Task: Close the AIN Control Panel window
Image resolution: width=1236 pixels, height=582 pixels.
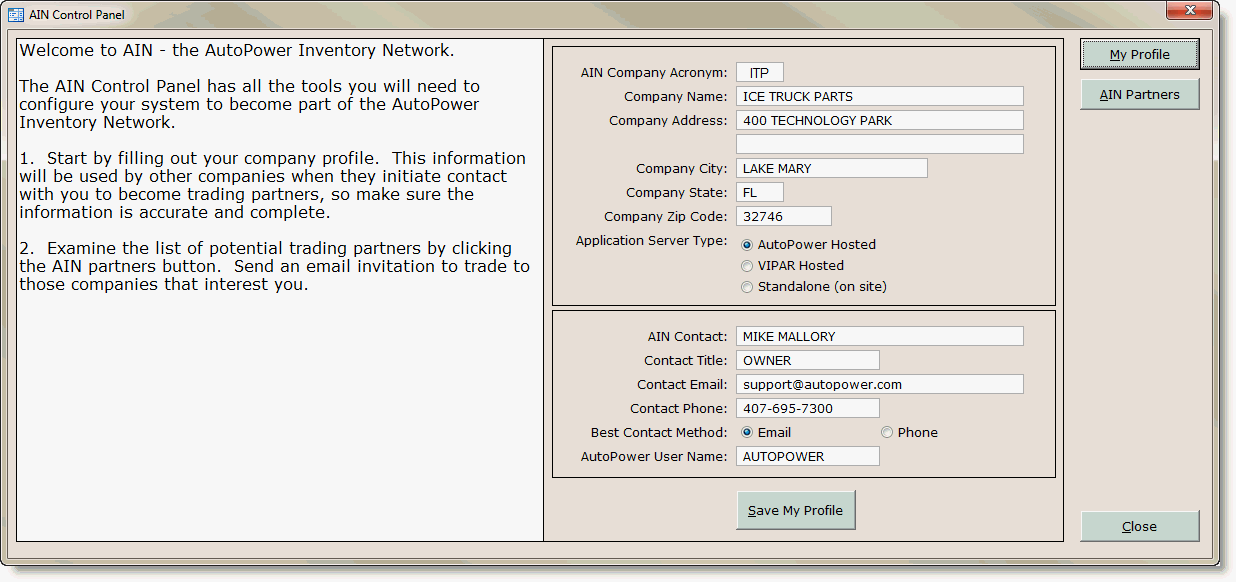Action: tap(1190, 10)
